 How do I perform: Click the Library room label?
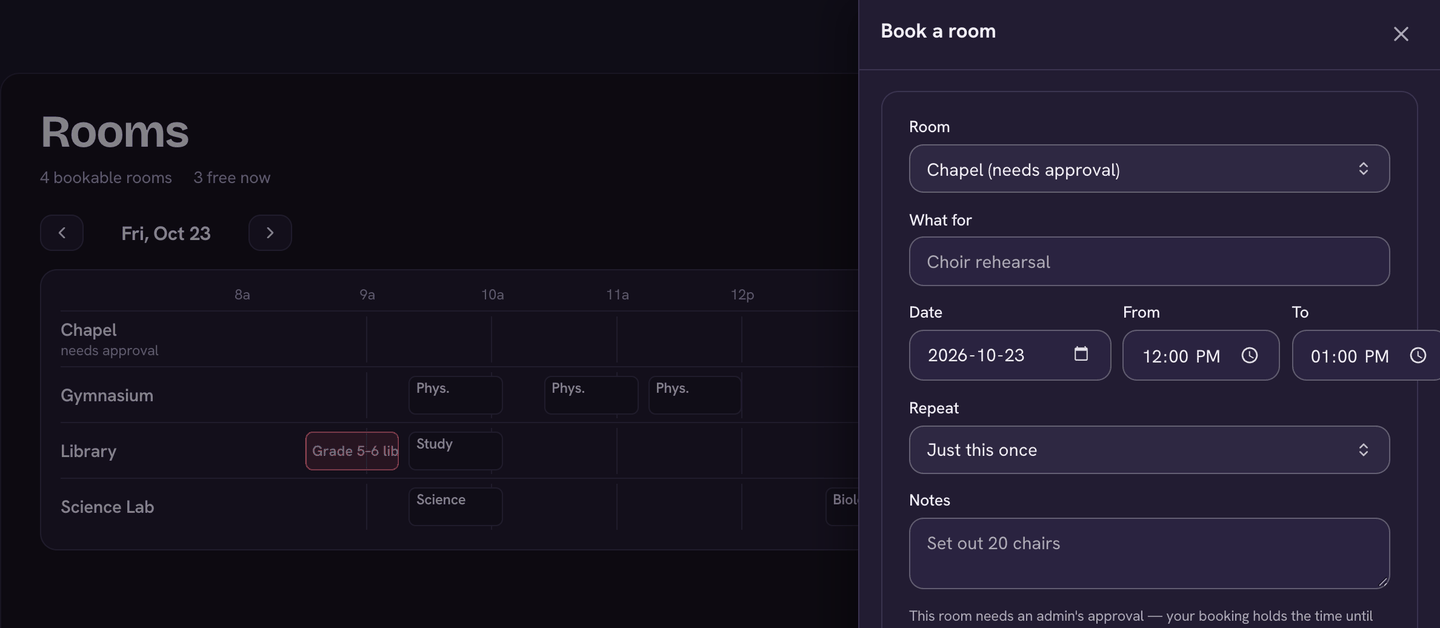(88, 451)
